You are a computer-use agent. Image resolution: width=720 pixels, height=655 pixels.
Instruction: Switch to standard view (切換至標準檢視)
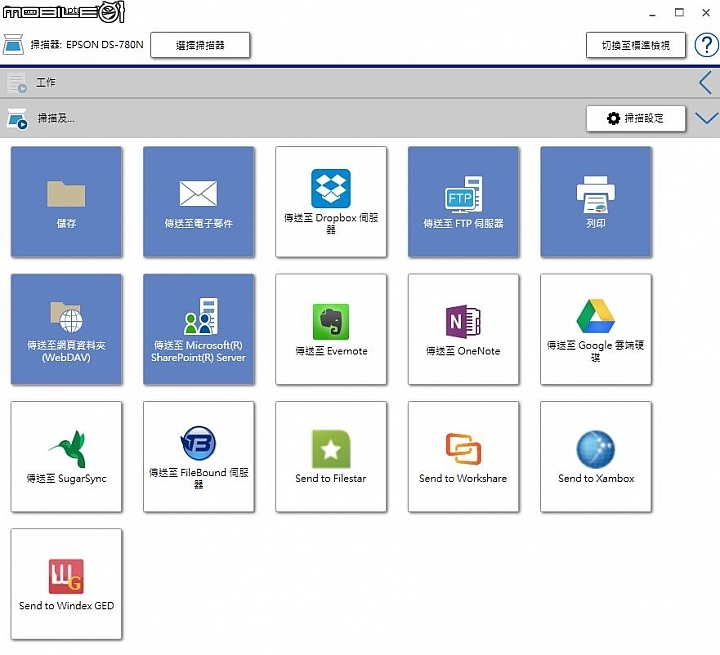tap(636, 45)
